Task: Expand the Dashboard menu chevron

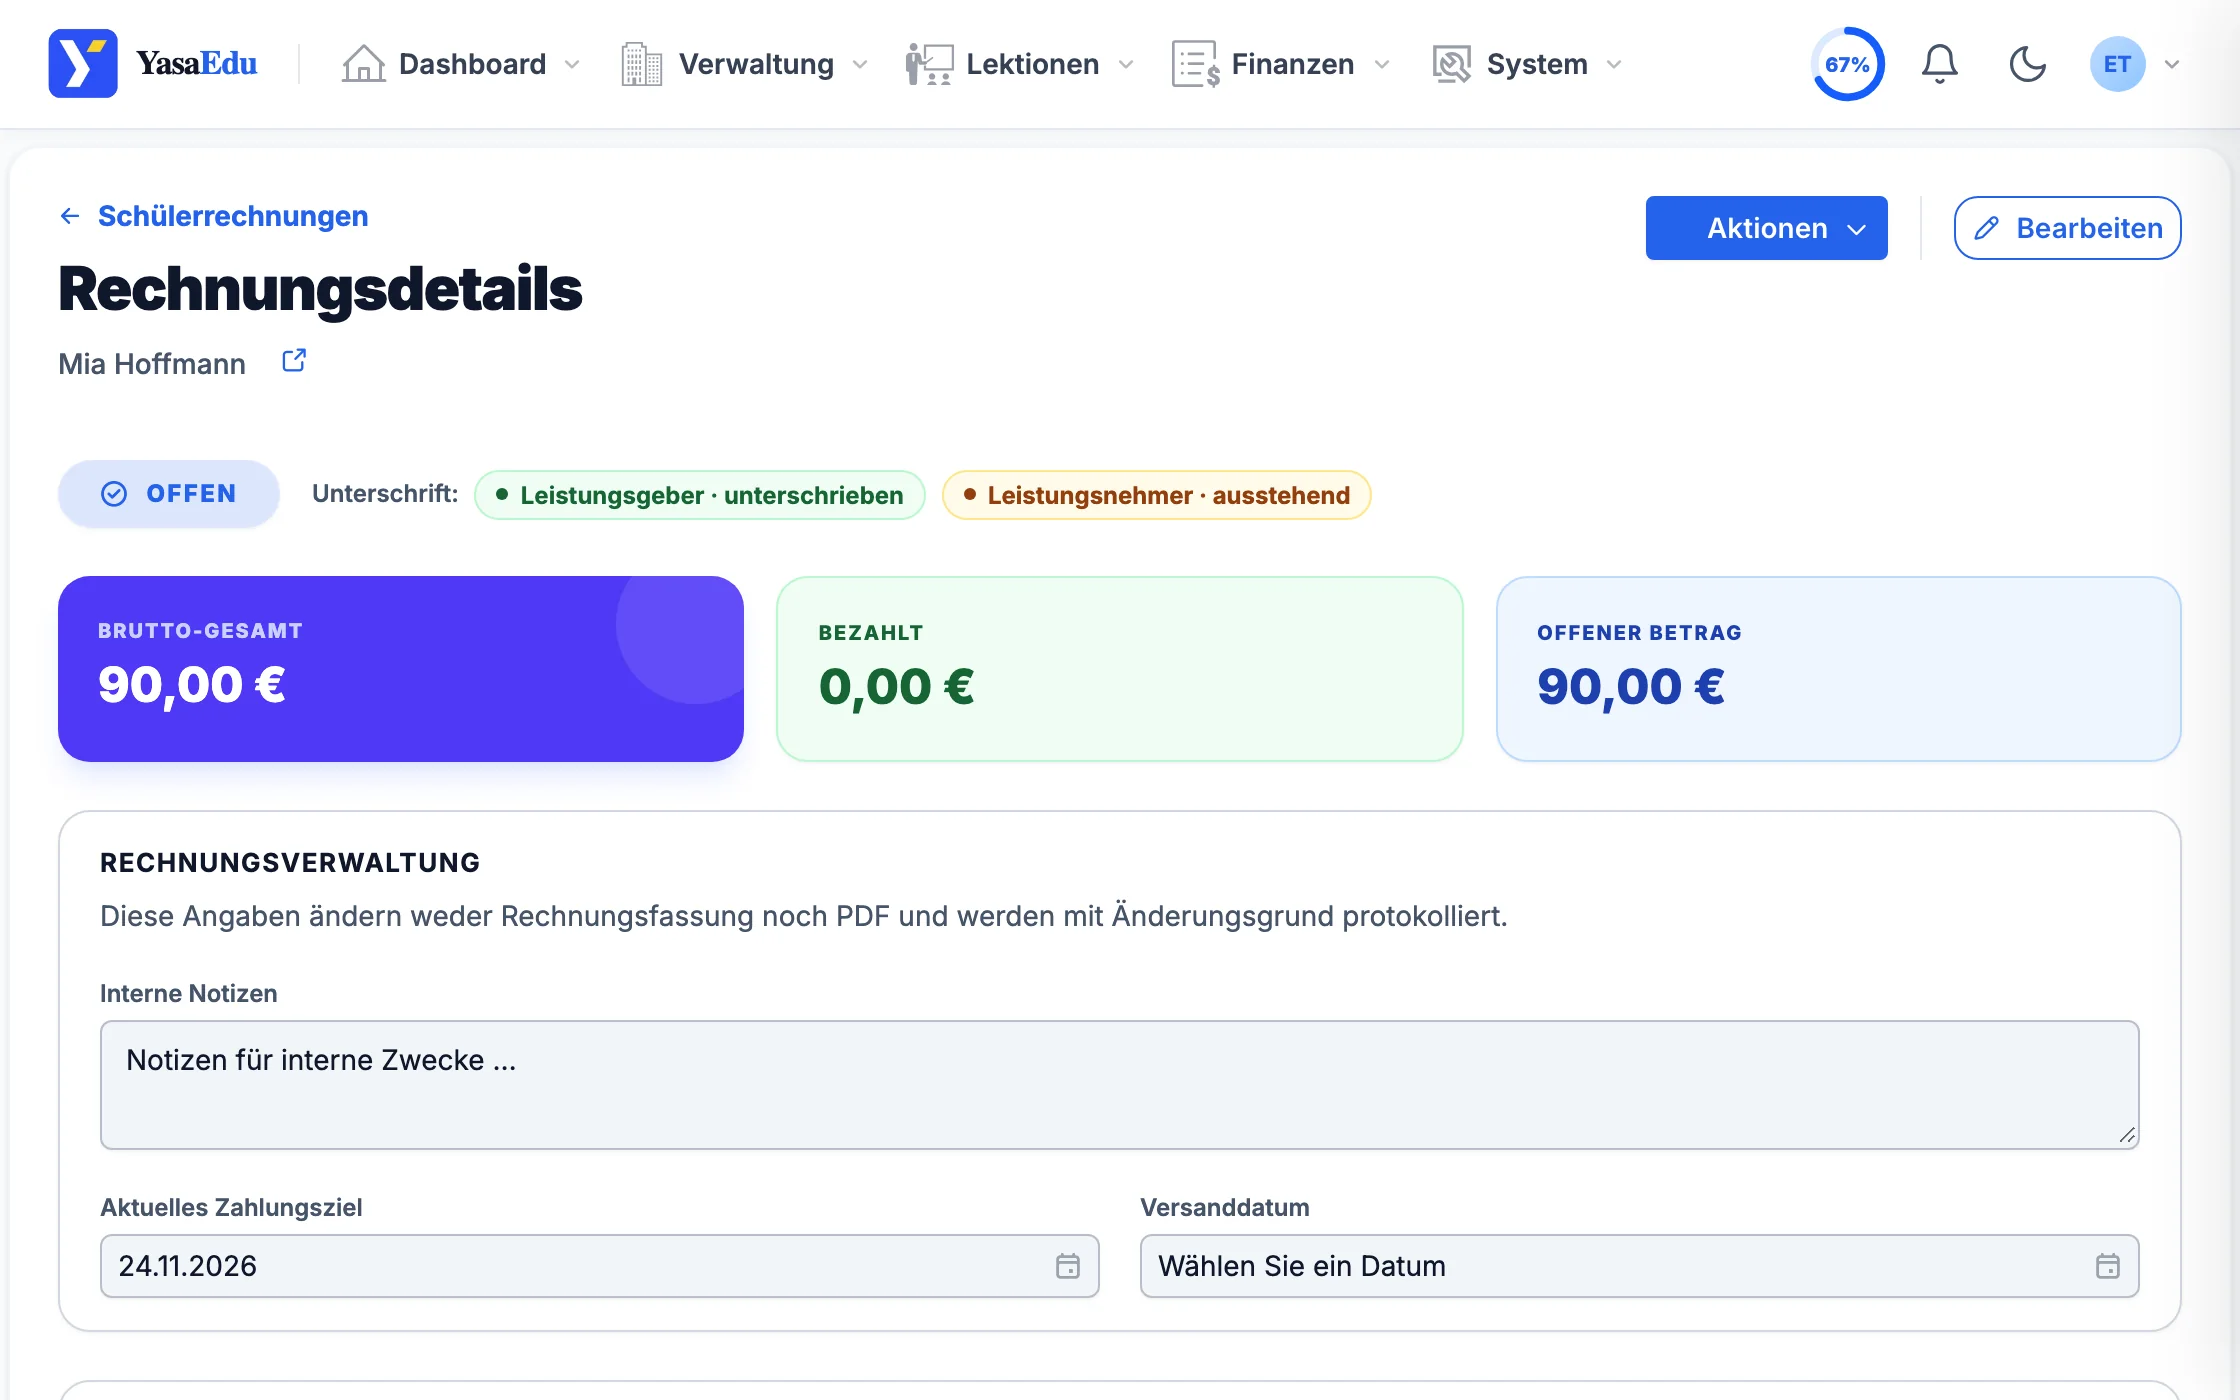Action: (572, 65)
